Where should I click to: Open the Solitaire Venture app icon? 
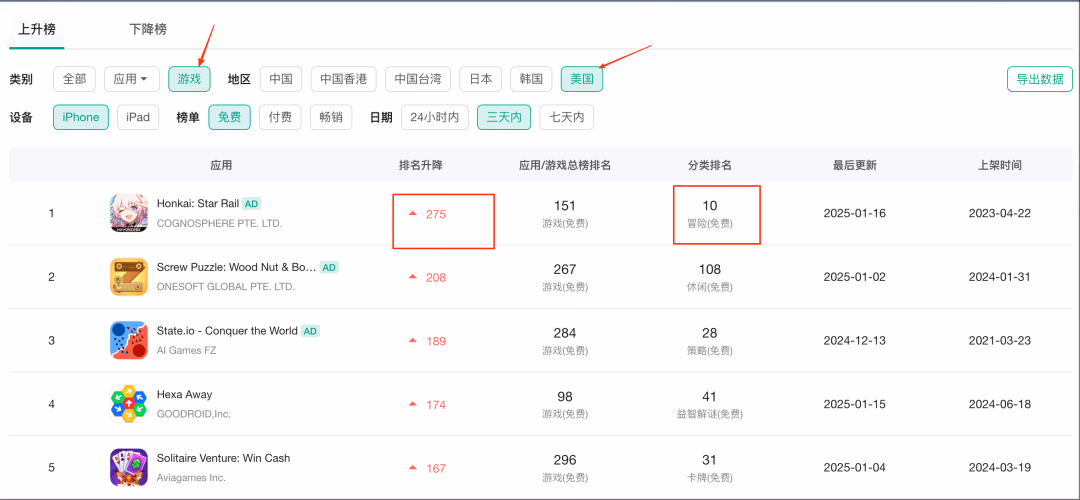129,467
